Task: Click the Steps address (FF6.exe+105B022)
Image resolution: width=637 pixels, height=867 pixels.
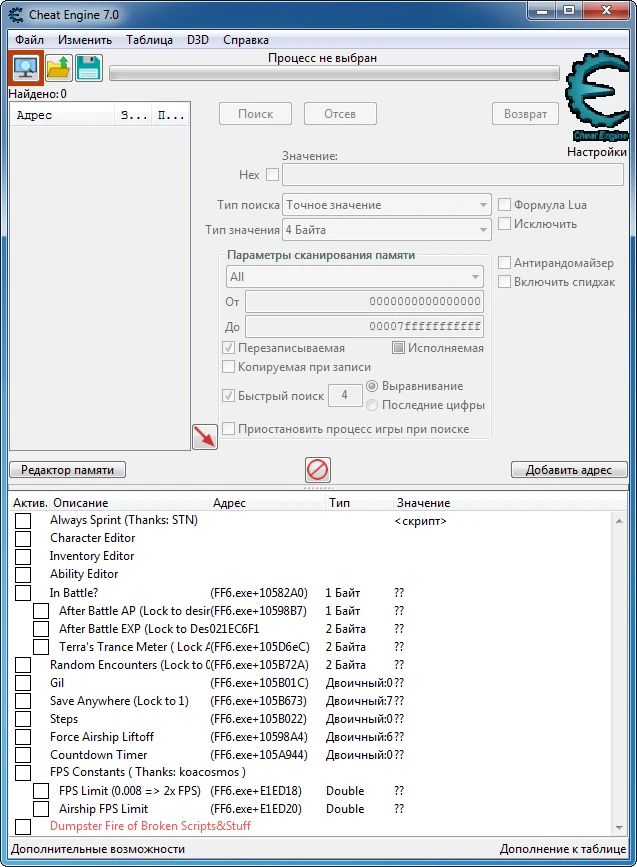Action: [258, 719]
